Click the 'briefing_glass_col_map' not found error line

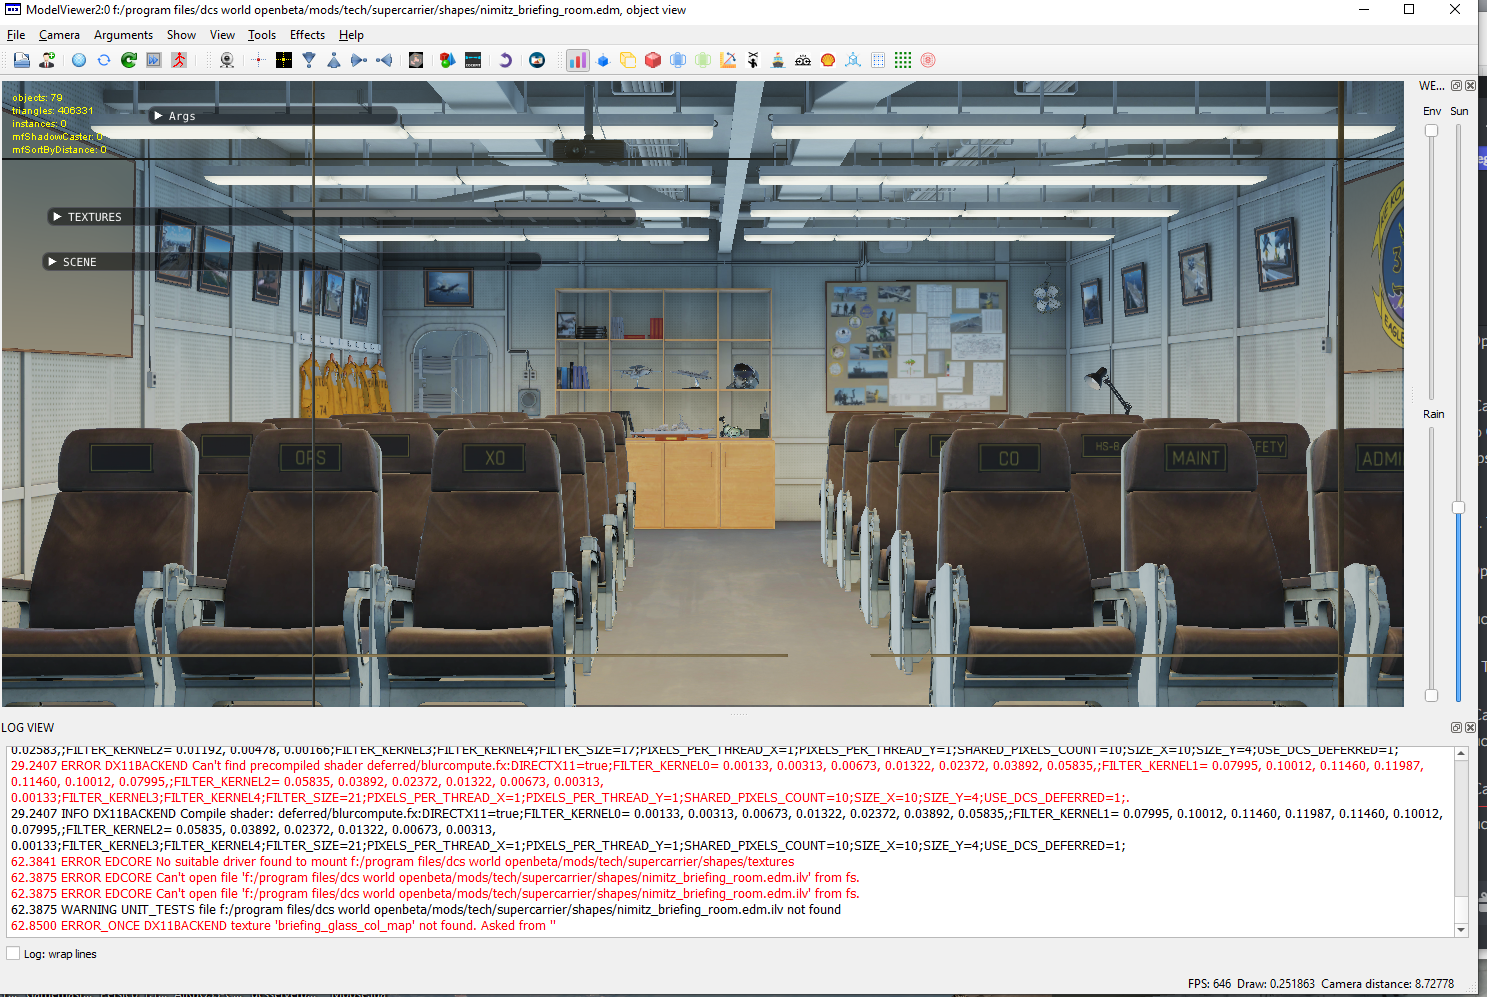[x=283, y=926]
